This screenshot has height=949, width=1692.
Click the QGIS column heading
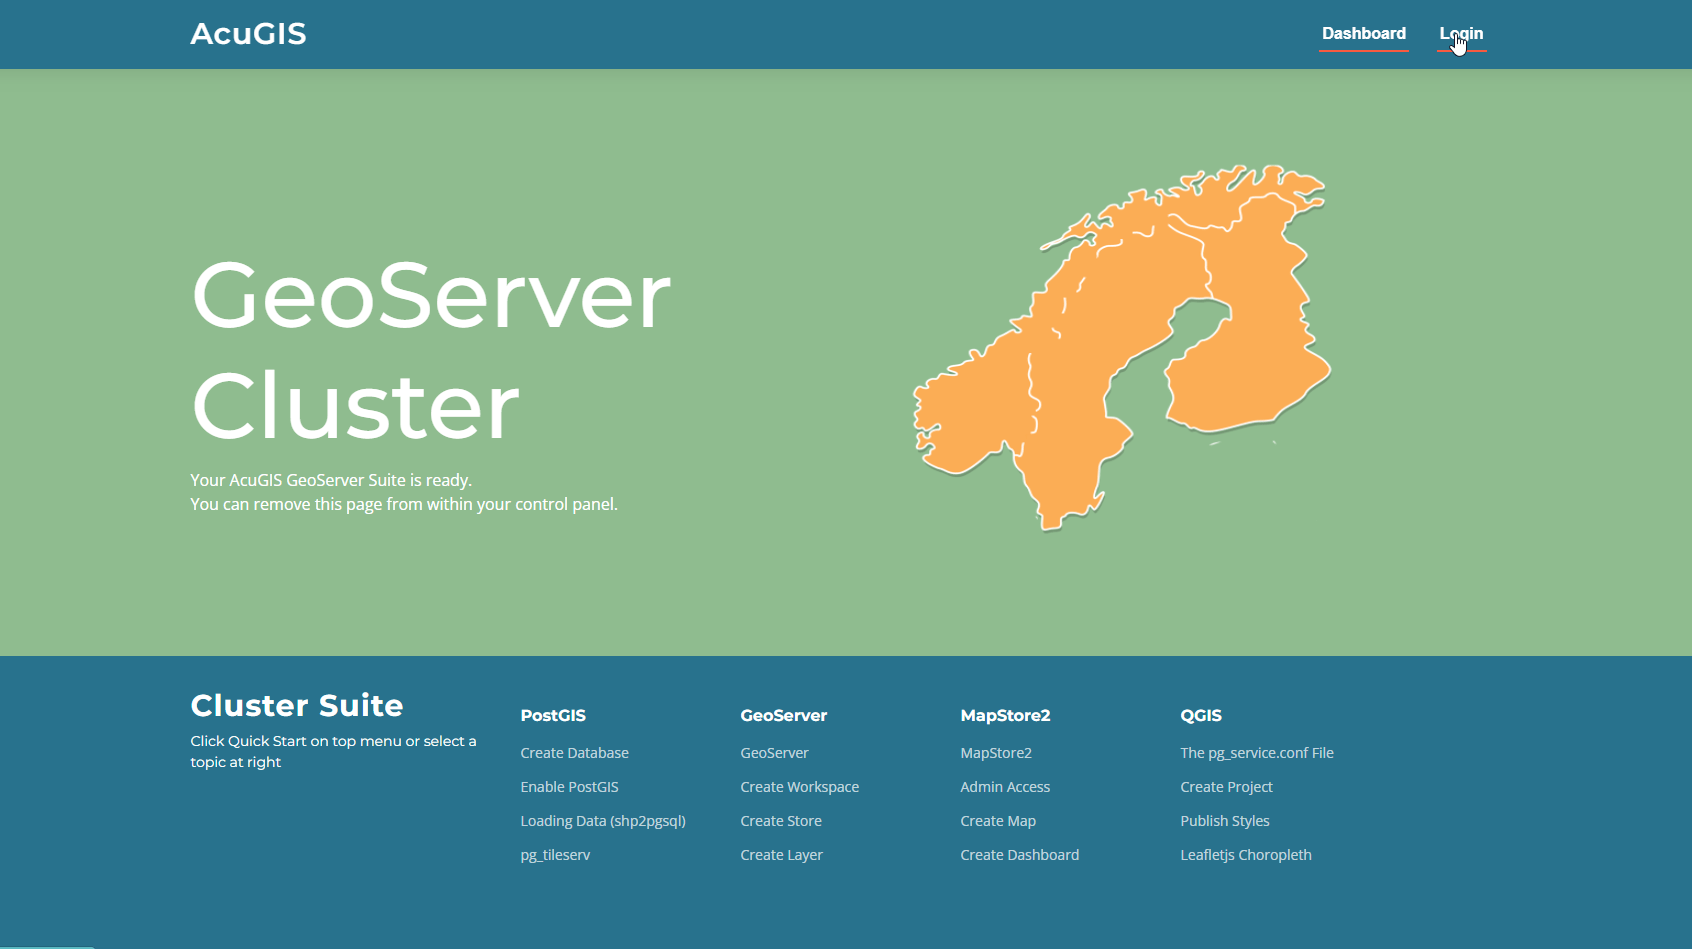pos(1200,715)
